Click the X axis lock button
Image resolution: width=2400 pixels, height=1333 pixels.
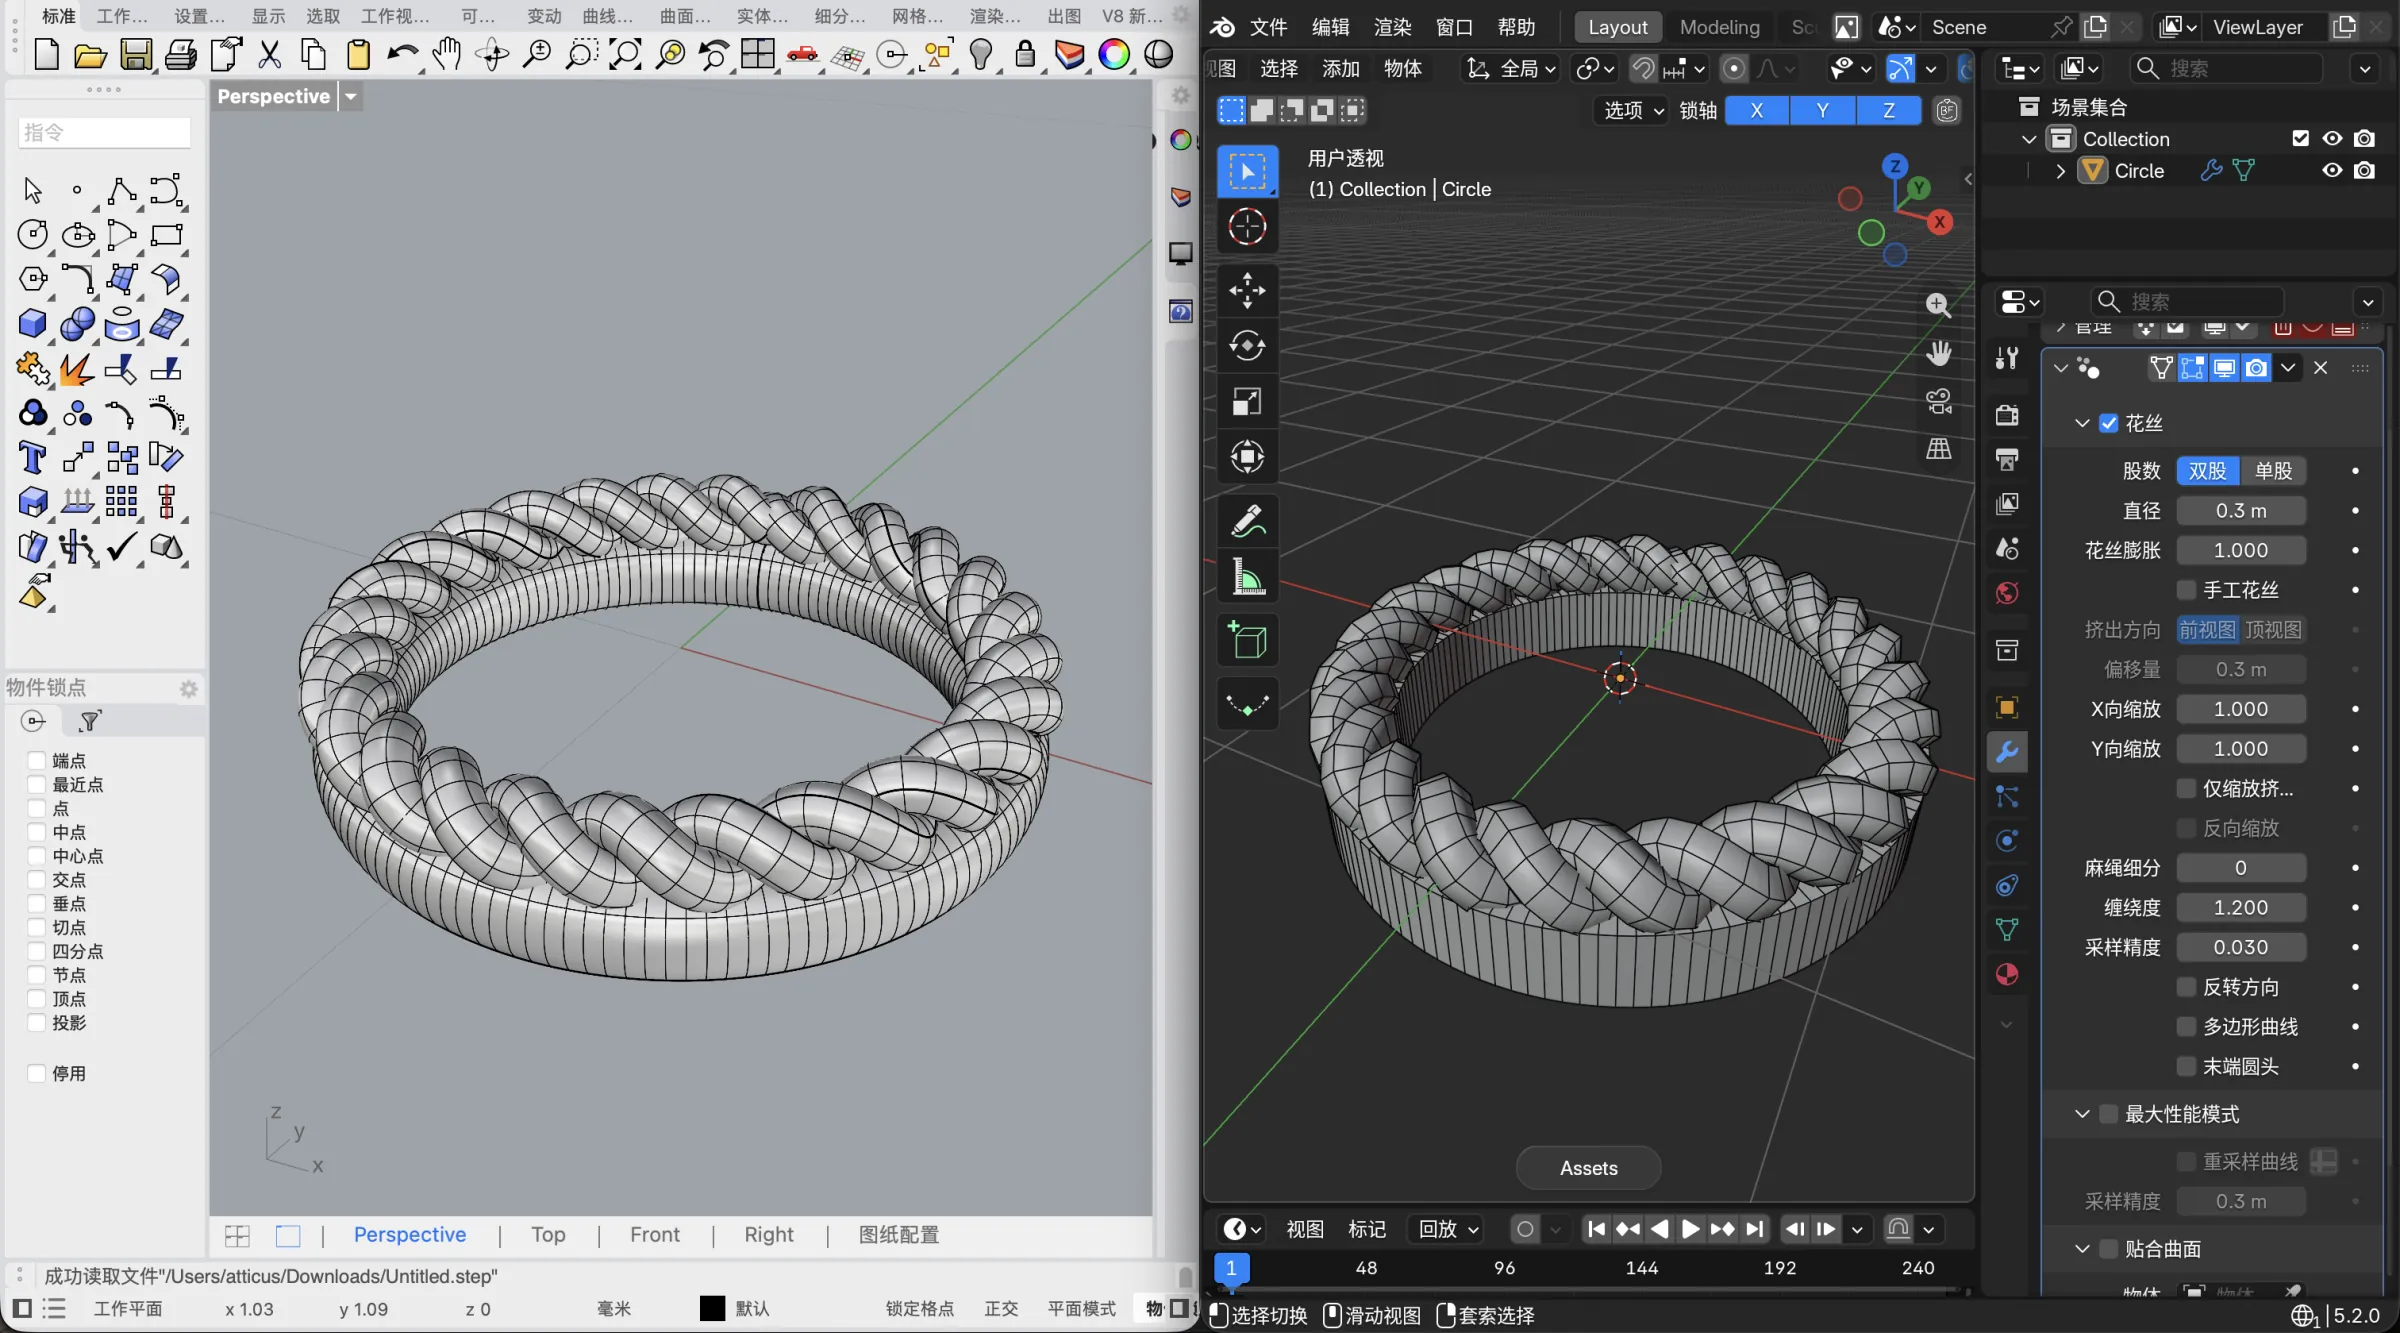1757,111
